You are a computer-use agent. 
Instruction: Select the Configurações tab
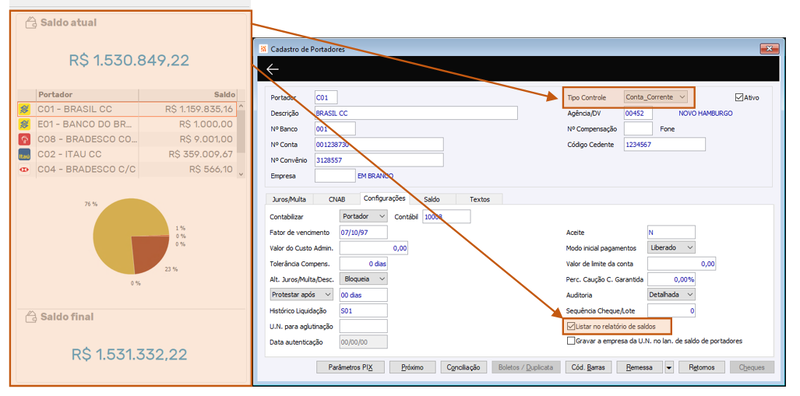[384, 198]
